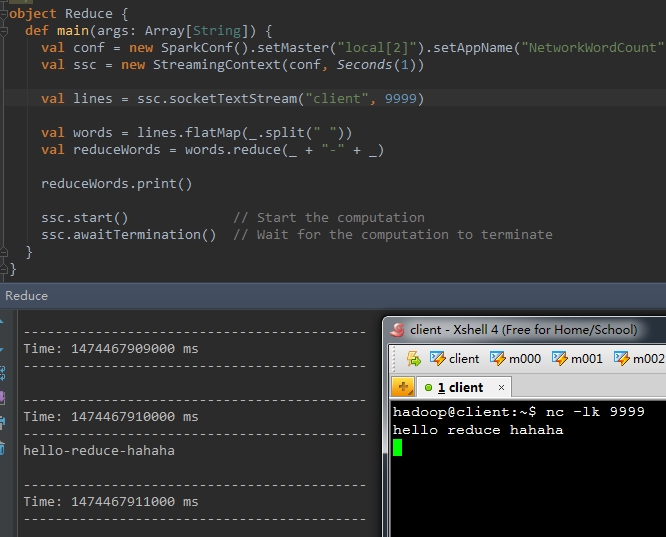
Task: Open the m002 session shortcut in Xshell
Action: [639, 359]
